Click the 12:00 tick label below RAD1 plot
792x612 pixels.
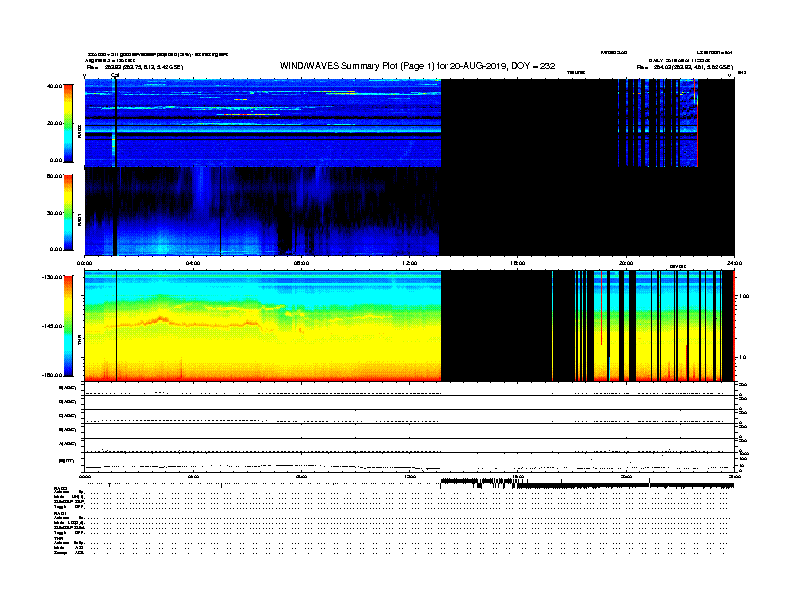coord(410,263)
